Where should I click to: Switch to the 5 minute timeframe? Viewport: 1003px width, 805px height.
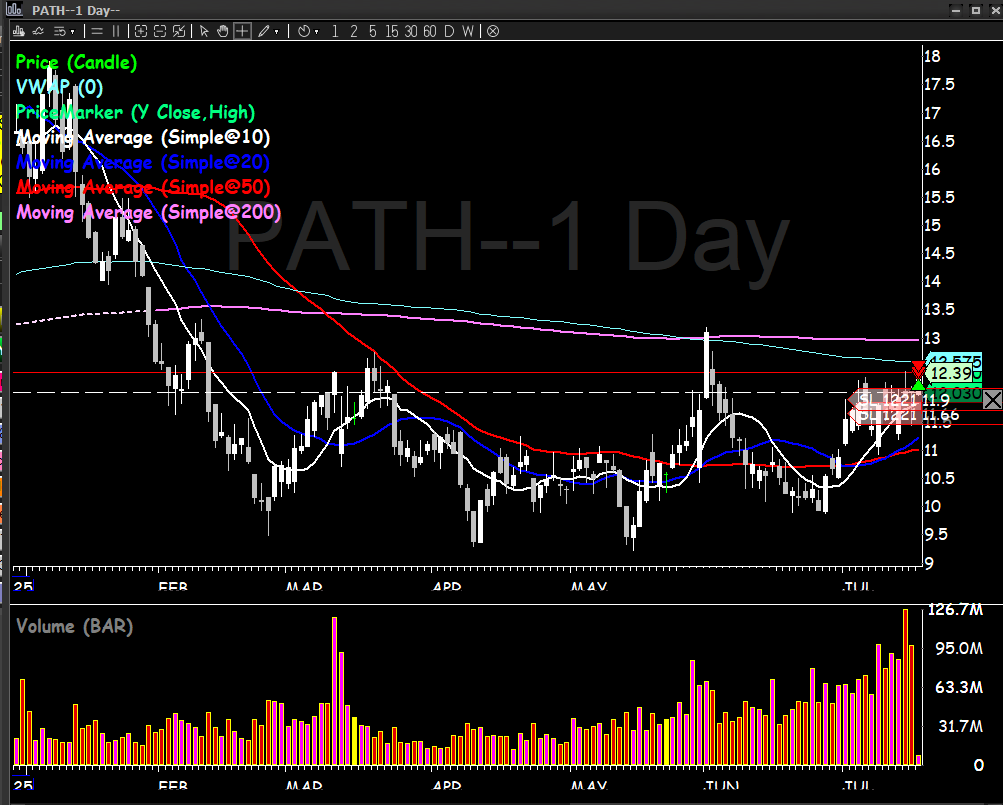click(372, 31)
